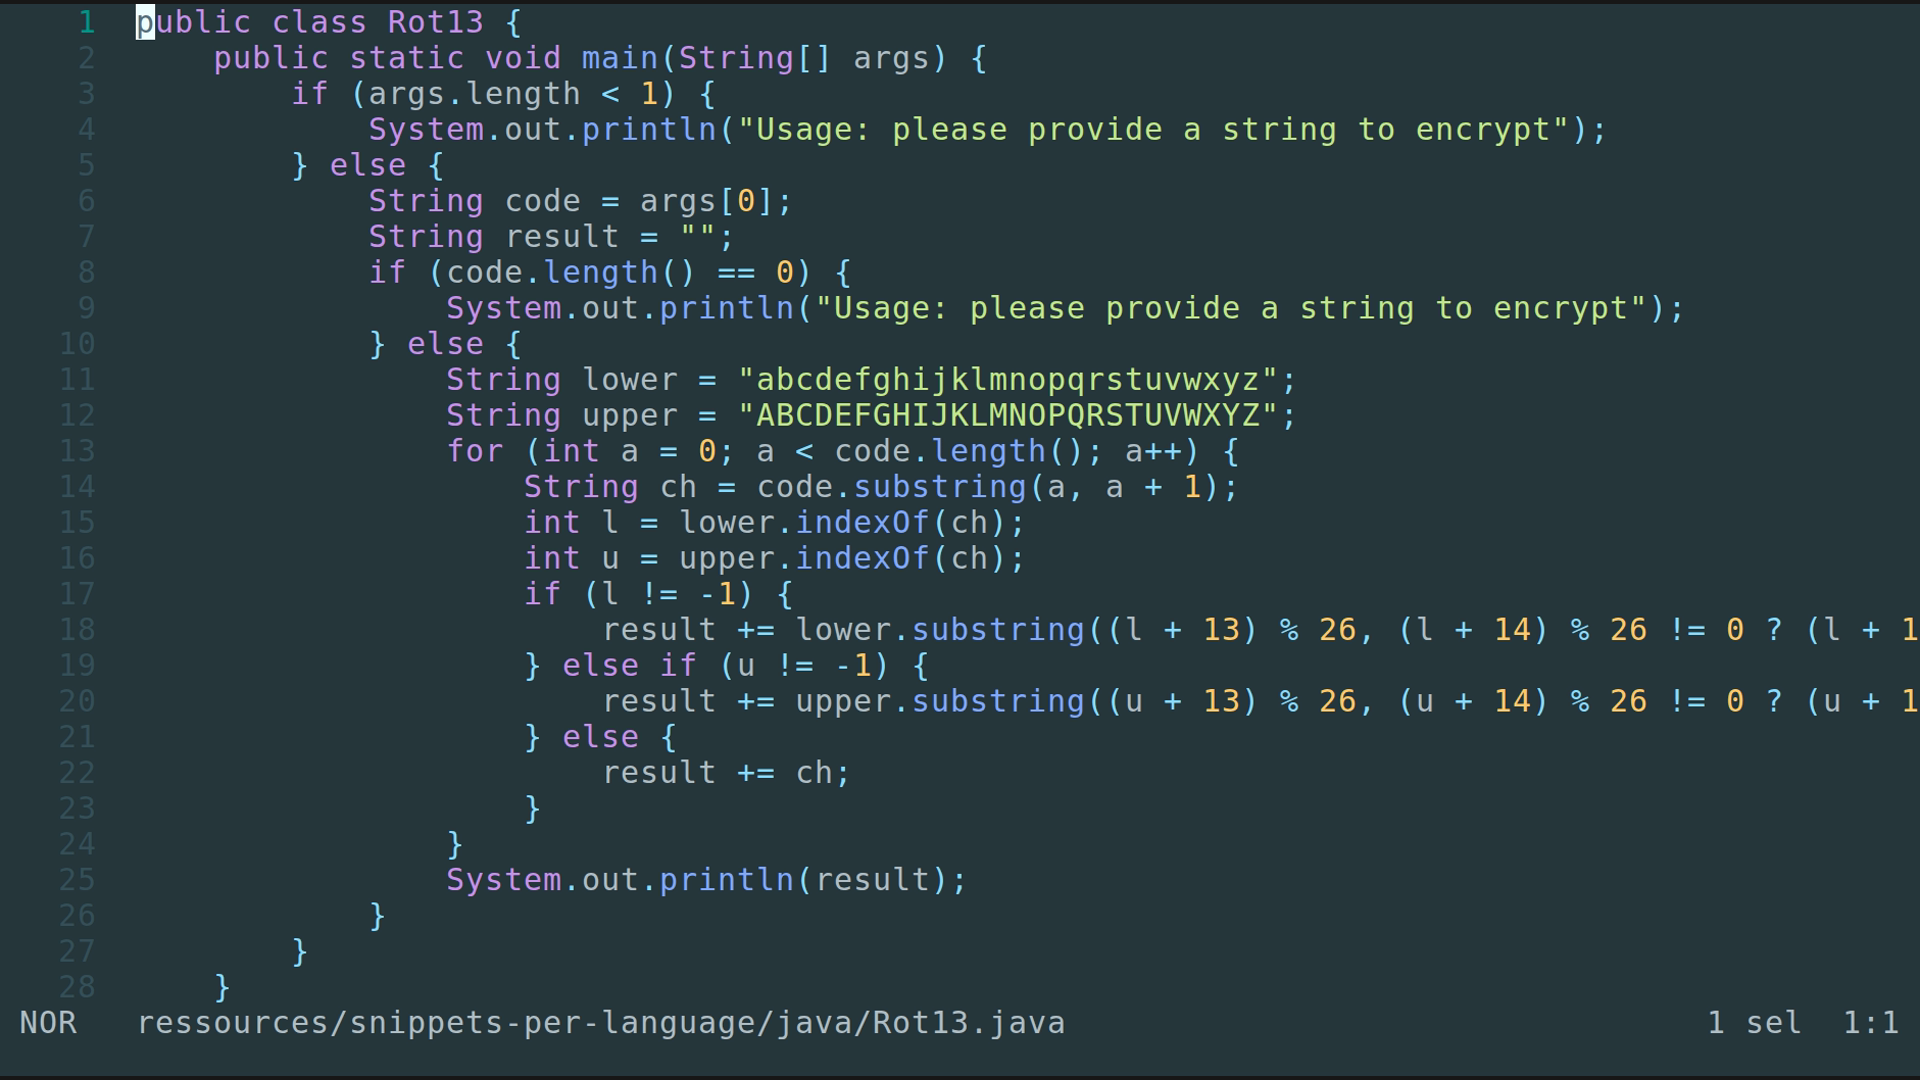
Task: Click System.out.println(result) on line 25
Action: pos(704,879)
